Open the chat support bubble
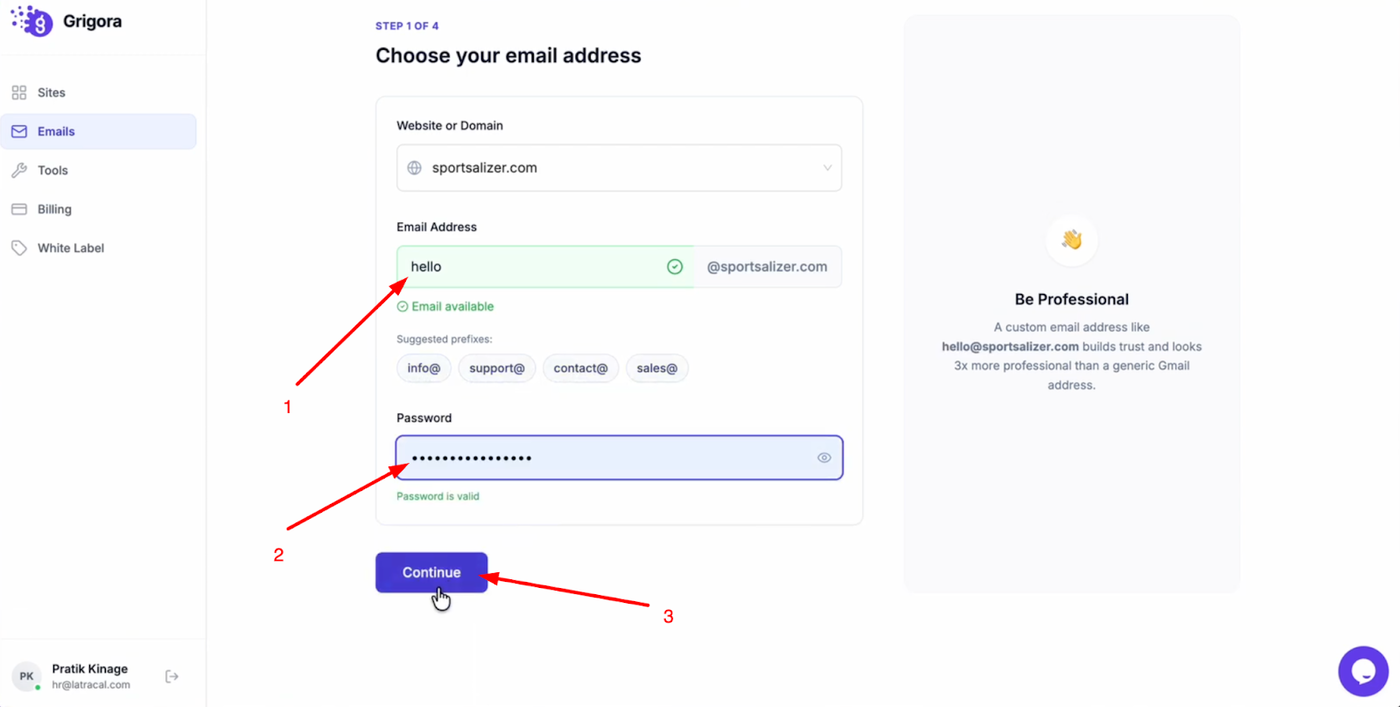 pos(1363,671)
